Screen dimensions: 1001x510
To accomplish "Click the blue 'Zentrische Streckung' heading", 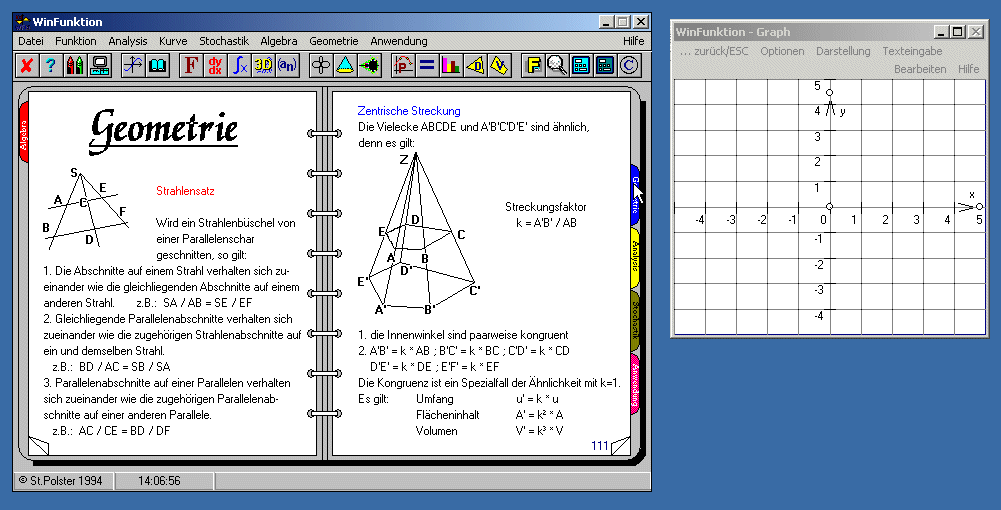I will (x=409, y=111).
